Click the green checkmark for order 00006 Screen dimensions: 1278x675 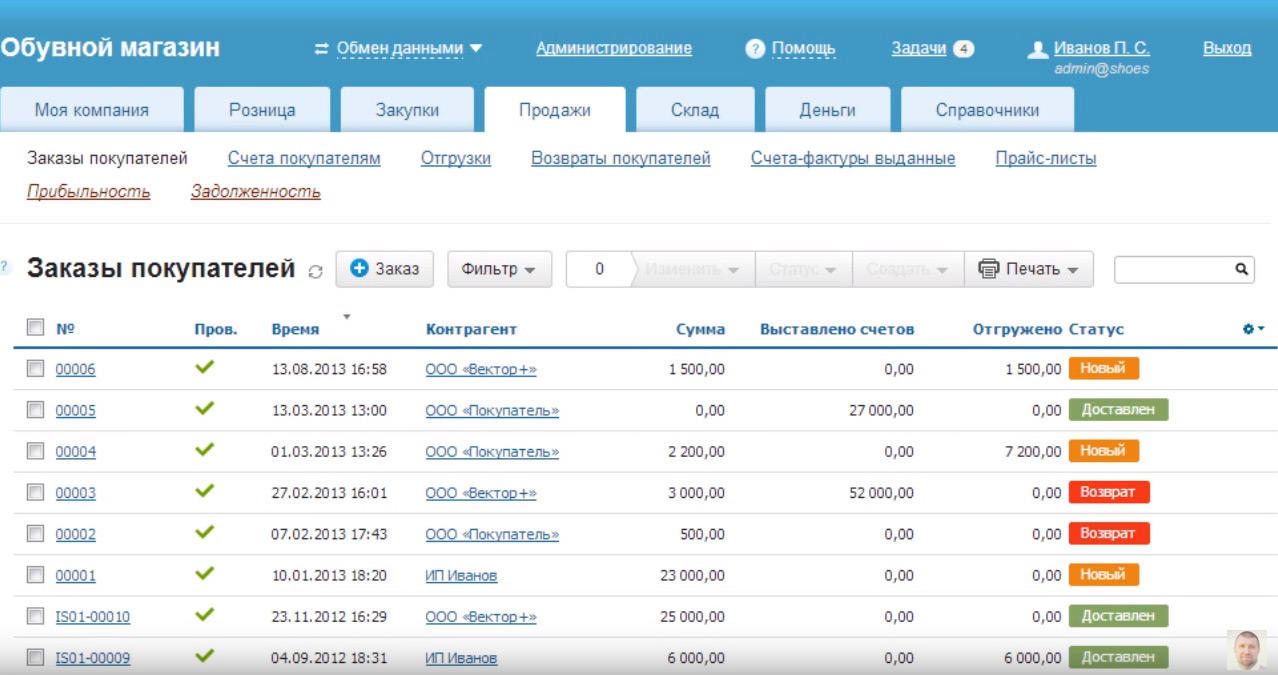pyautogui.click(x=205, y=368)
